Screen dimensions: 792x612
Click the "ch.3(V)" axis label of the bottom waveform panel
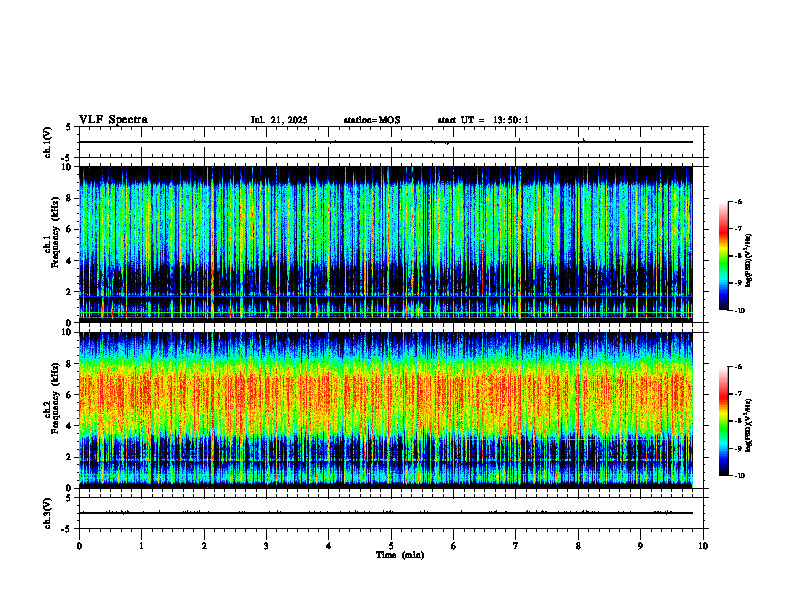(47, 513)
